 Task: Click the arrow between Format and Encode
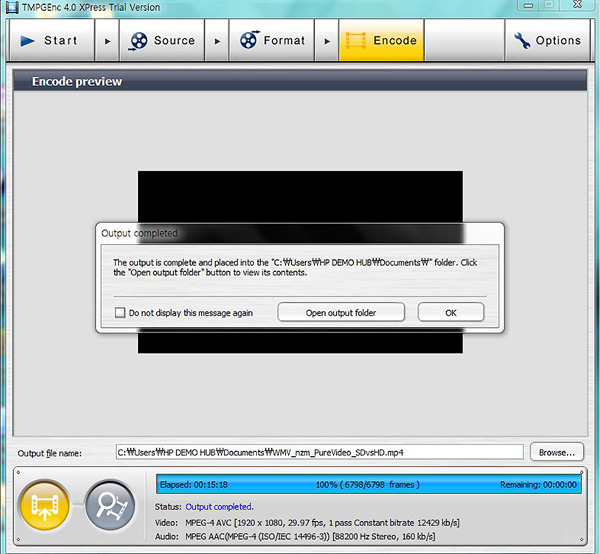pyautogui.click(x=327, y=41)
